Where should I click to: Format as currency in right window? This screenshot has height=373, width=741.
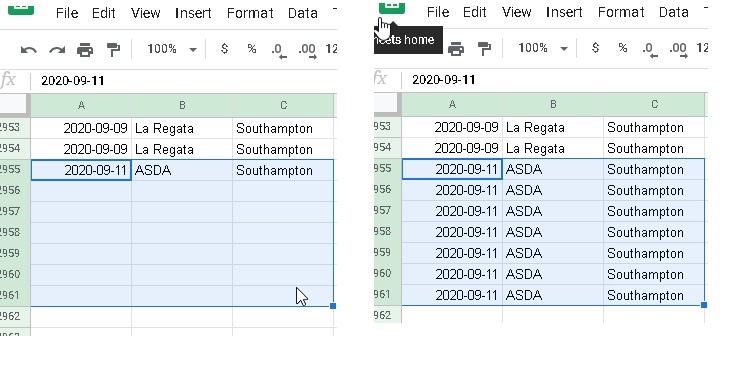[x=595, y=48]
